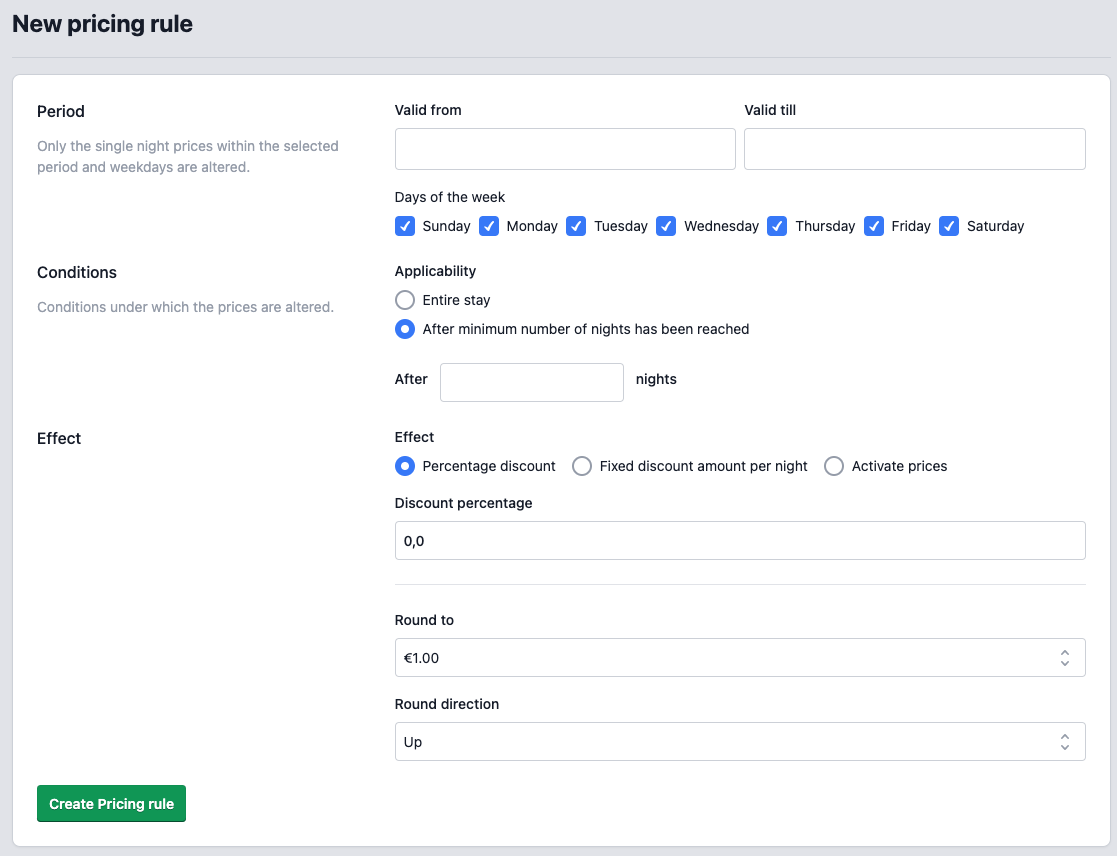Select Percentage discount effect

click(405, 466)
